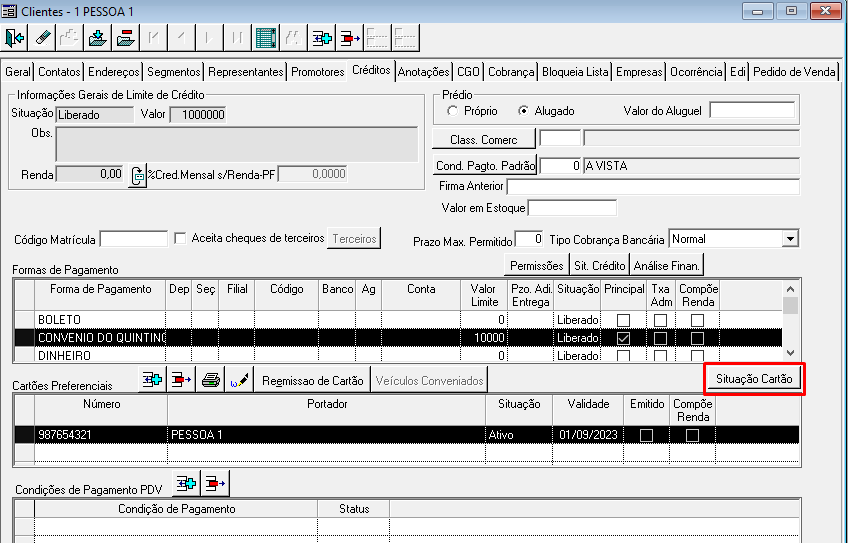Click the top toolbar insert row icon
The width and height of the screenshot is (848, 543).
pyautogui.click(x=322, y=38)
